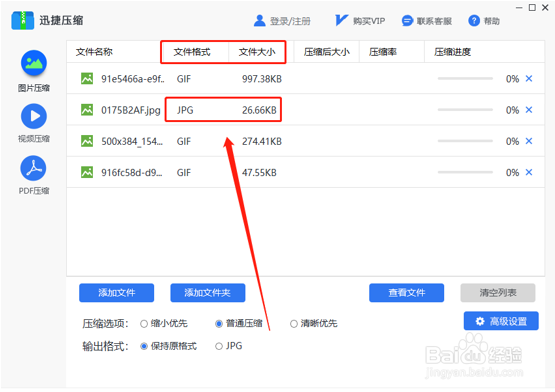Image resolution: width=555 pixels, height=392 pixels.
Task: Click the 迅捷压缩 app logo
Action: coord(23,21)
